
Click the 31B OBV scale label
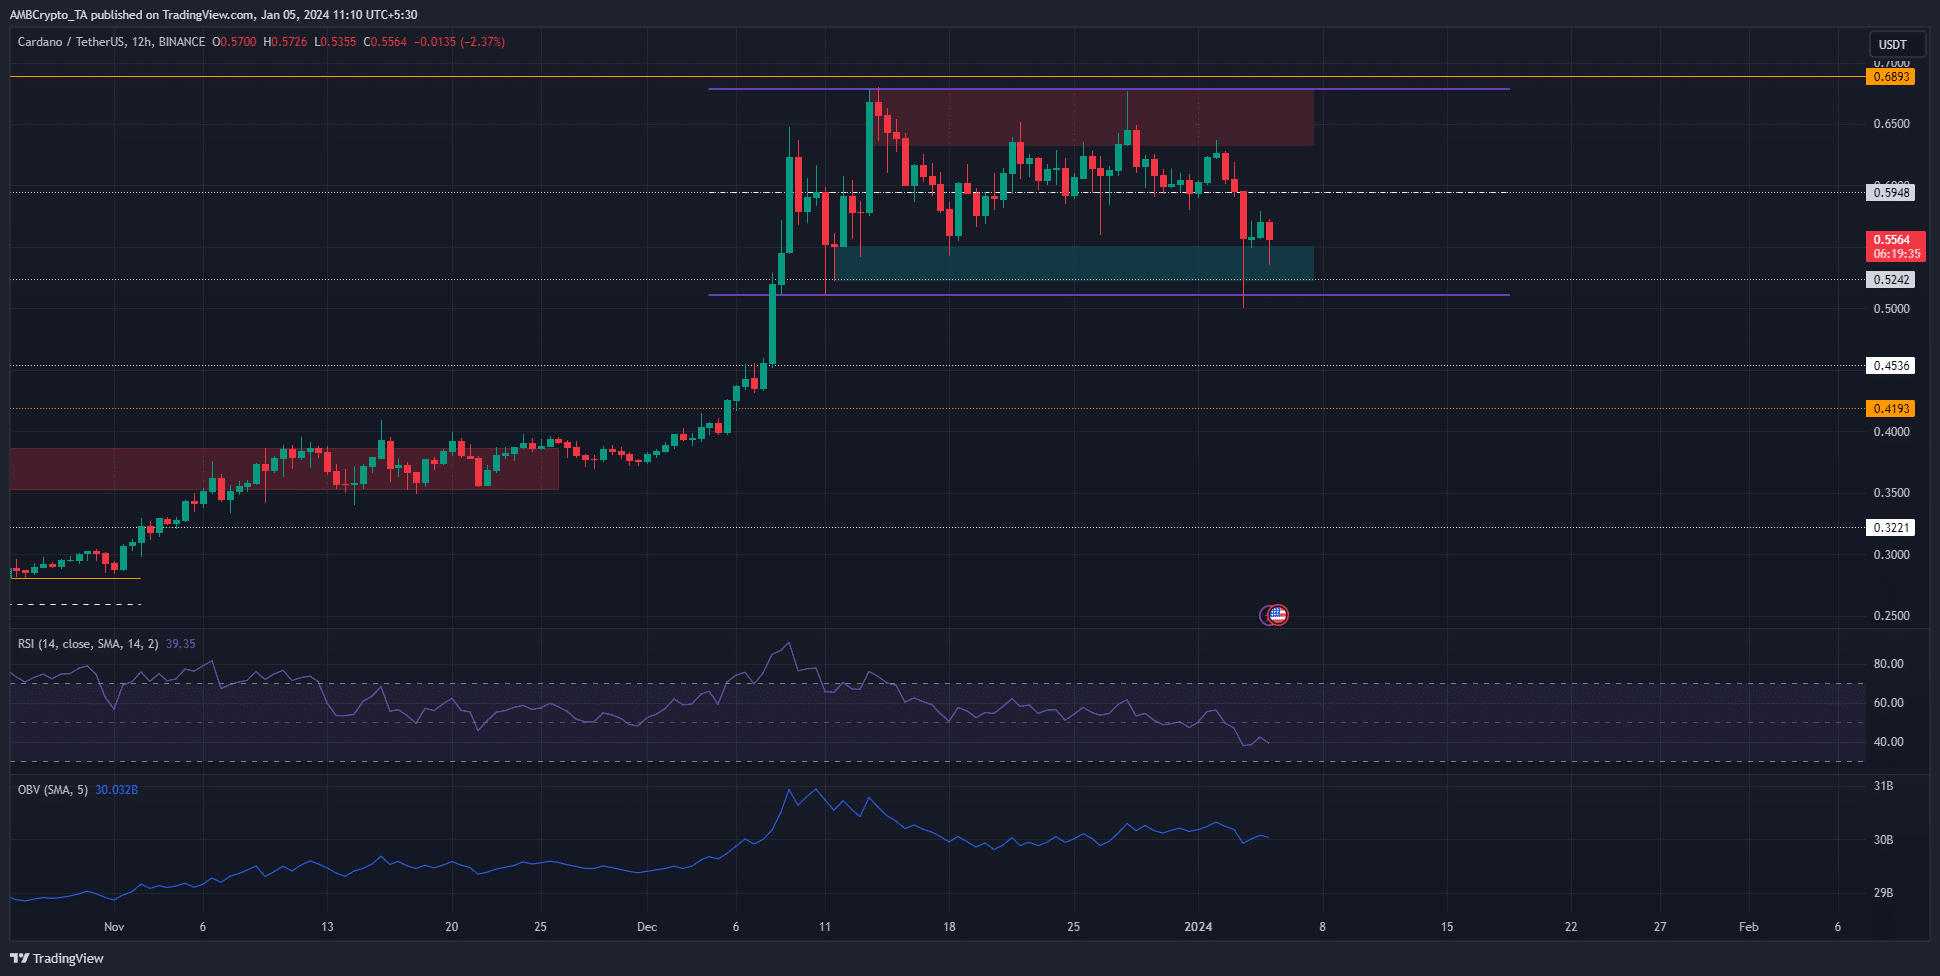(x=1883, y=787)
